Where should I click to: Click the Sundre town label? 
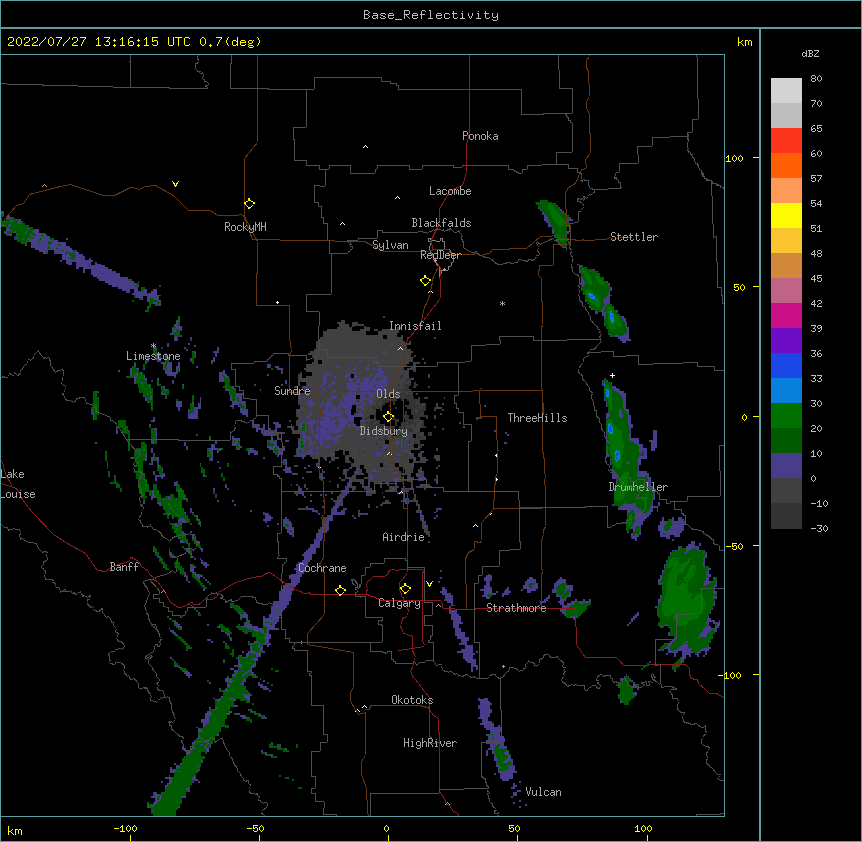pos(292,391)
